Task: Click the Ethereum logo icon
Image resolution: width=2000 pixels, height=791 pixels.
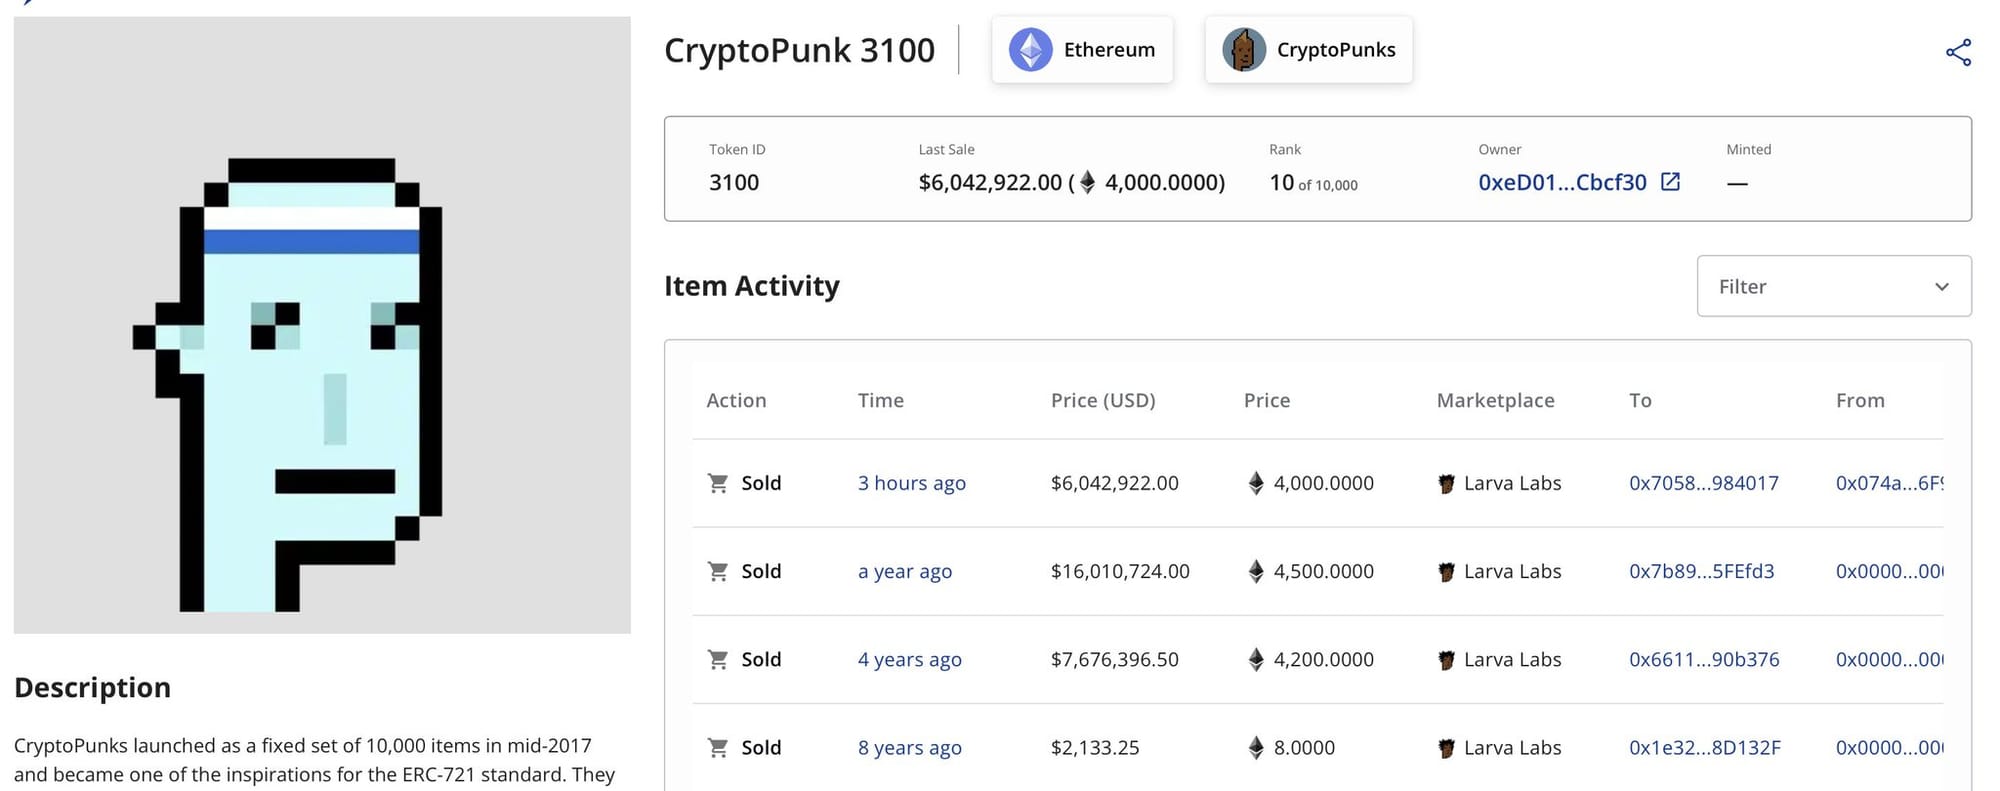Action: tap(1030, 50)
